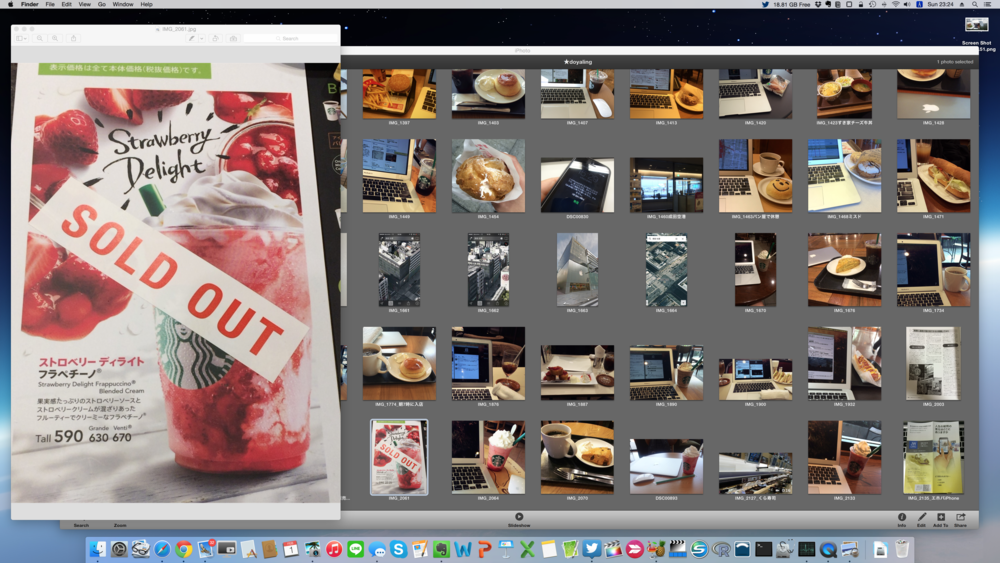Click the Dropbox icon in the menu bar
Screen dimensions: 1000x563
(818, 4)
